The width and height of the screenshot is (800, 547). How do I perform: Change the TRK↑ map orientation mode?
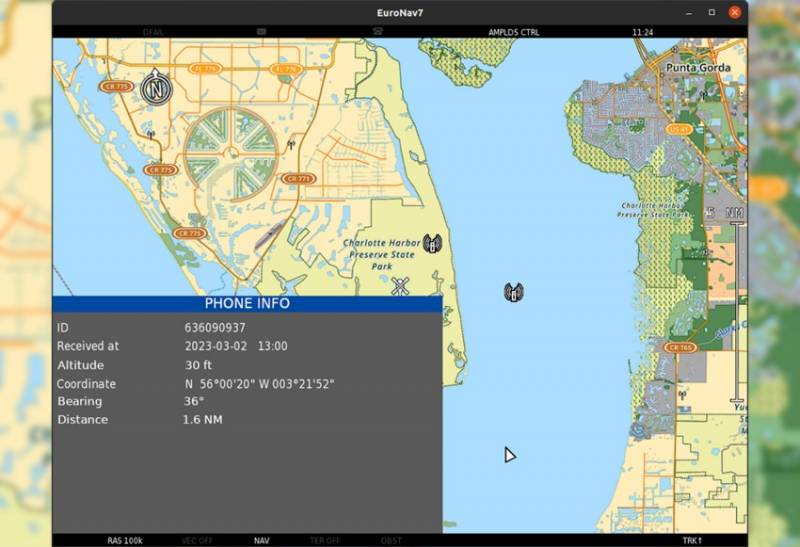[691, 540]
